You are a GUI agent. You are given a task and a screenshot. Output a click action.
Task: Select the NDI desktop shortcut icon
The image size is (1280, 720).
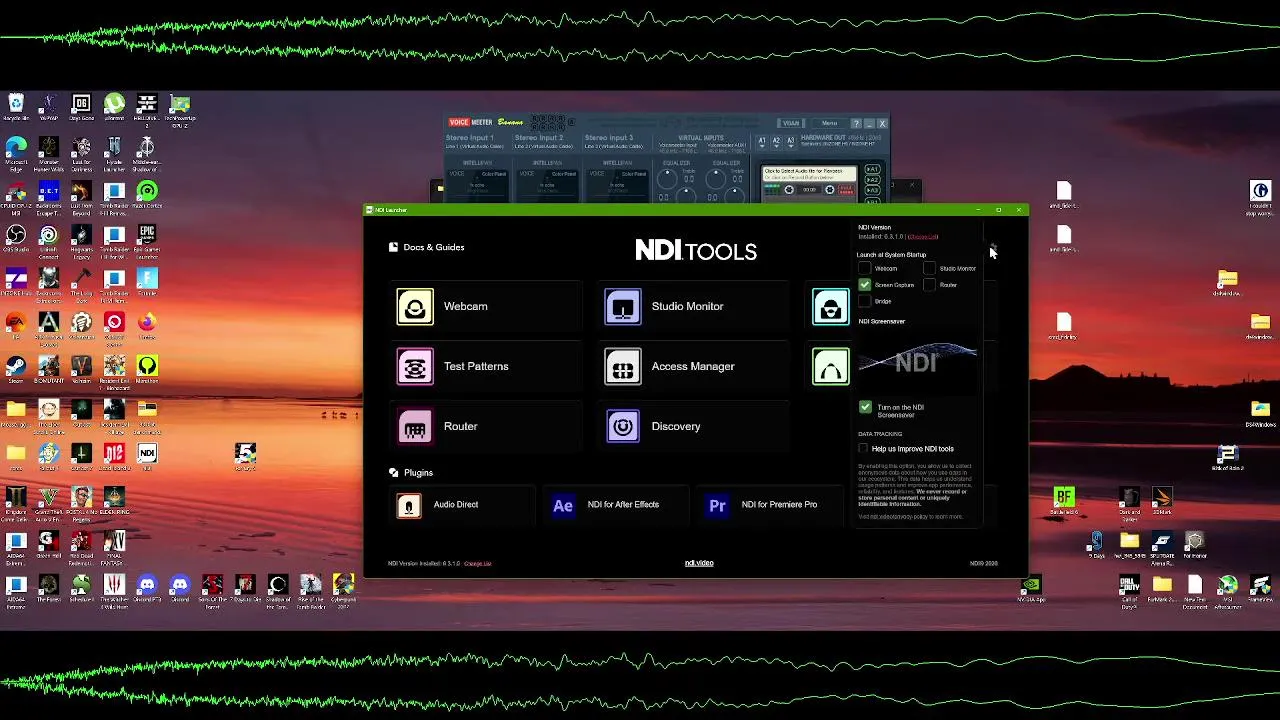click(x=147, y=458)
